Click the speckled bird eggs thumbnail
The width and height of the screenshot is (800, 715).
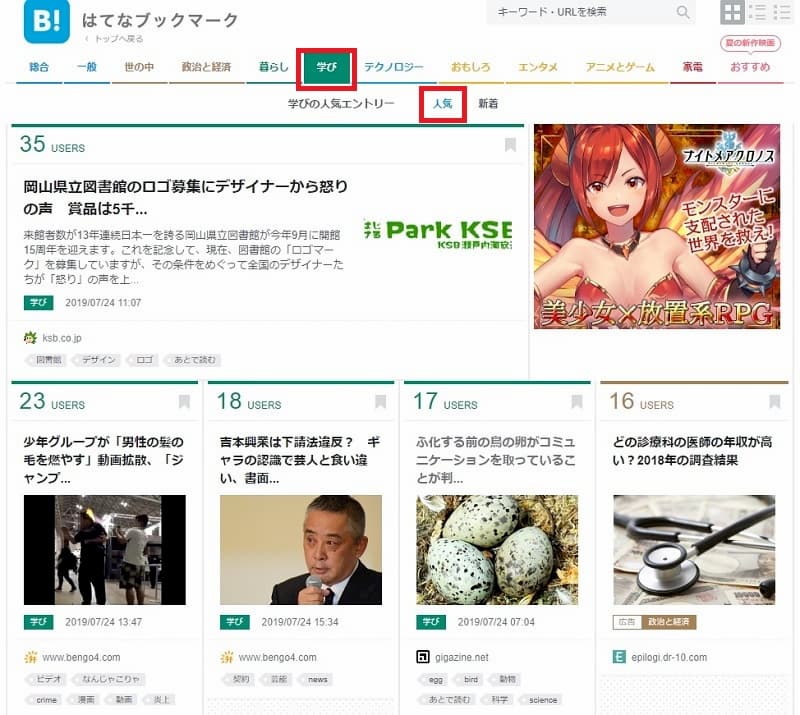497,550
